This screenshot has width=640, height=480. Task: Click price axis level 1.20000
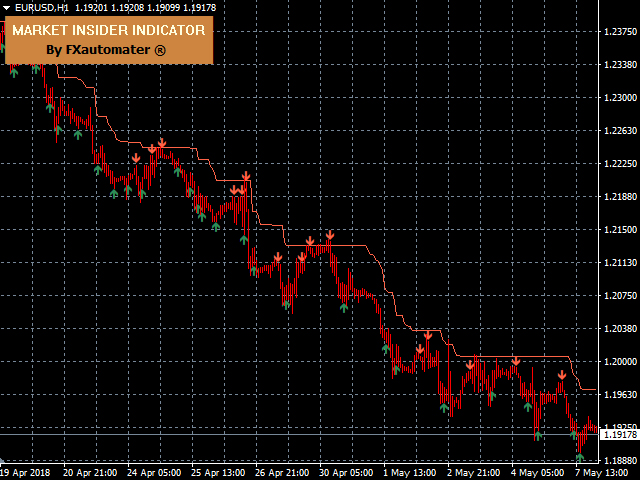[620, 362]
